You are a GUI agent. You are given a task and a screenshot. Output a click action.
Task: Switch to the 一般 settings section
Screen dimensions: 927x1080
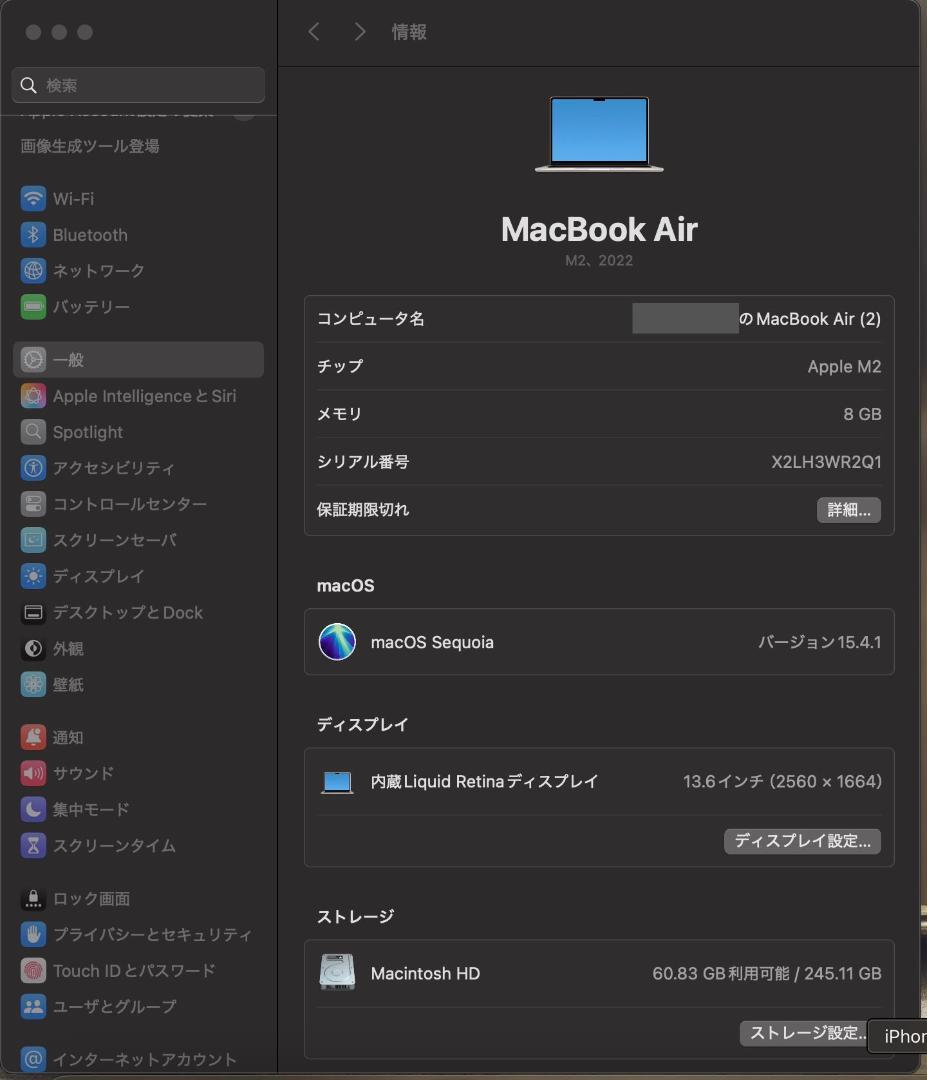[100, 360]
